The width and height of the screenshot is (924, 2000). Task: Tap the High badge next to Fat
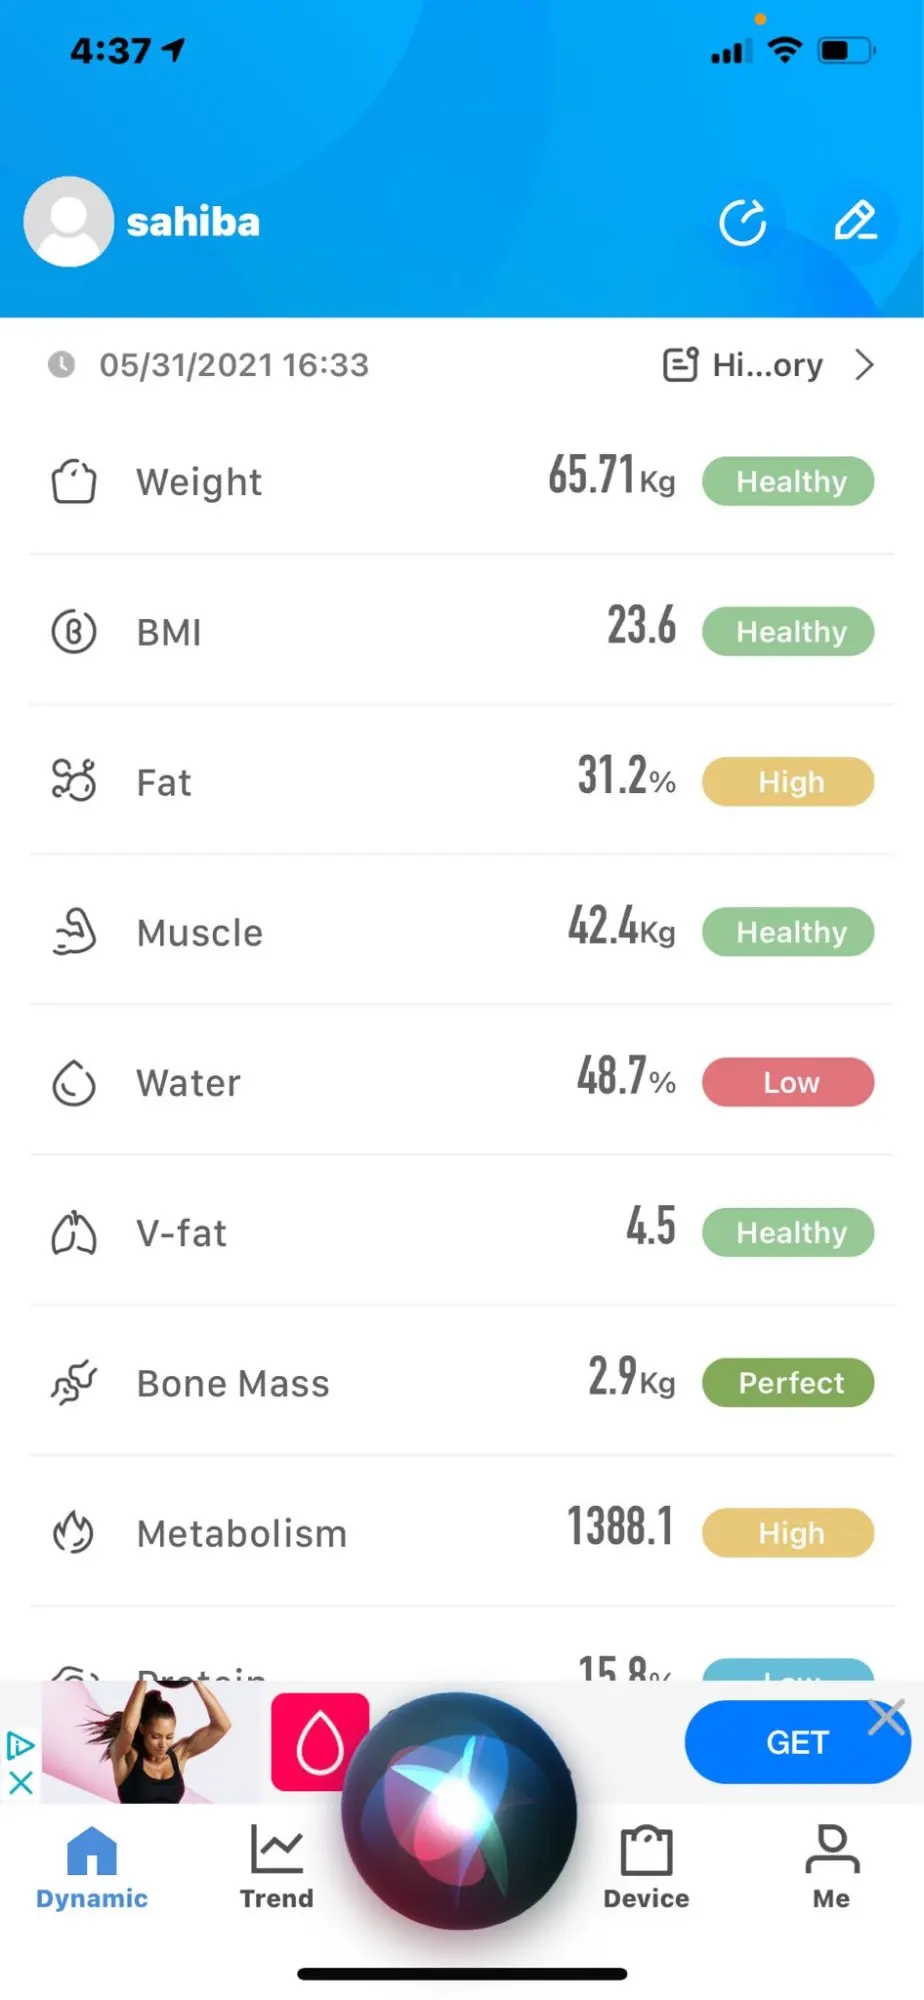(x=788, y=782)
